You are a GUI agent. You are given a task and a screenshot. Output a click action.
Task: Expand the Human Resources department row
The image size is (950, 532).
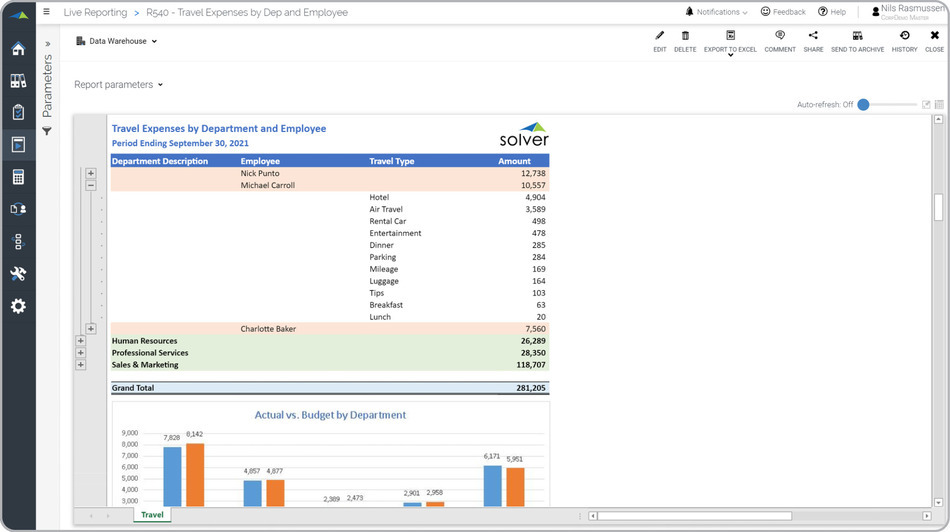pyautogui.click(x=81, y=341)
